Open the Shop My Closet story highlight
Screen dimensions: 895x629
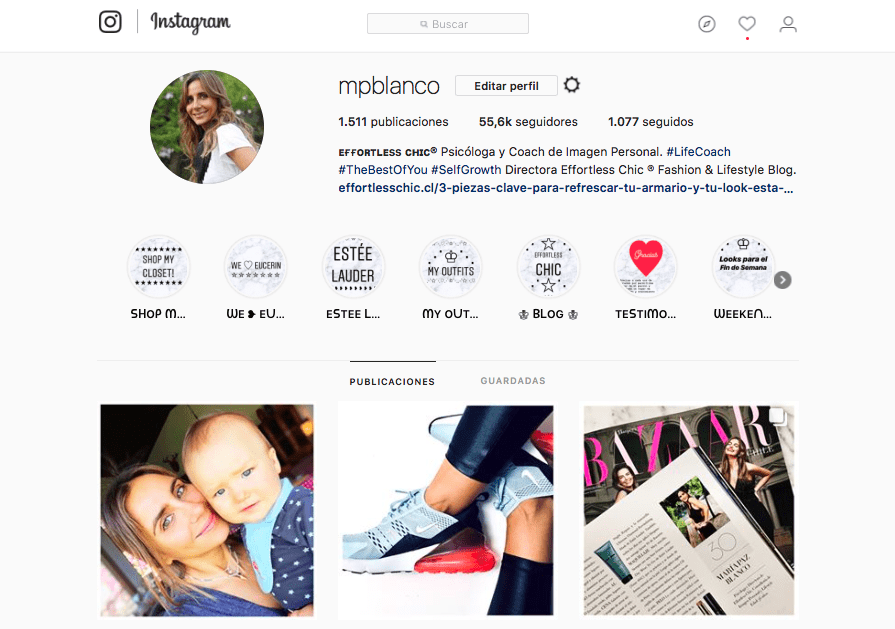pyautogui.click(x=158, y=267)
